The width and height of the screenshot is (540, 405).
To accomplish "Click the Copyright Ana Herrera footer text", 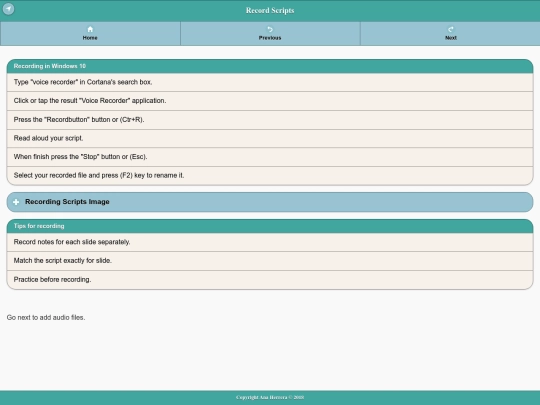I will point(270,397).
